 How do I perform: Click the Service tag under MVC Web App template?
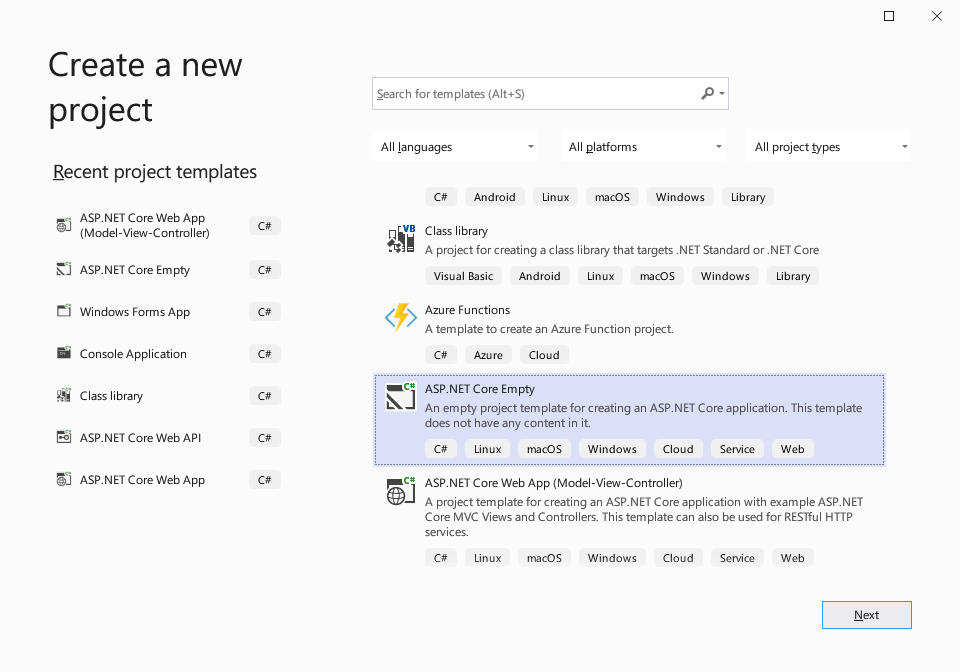737,558
